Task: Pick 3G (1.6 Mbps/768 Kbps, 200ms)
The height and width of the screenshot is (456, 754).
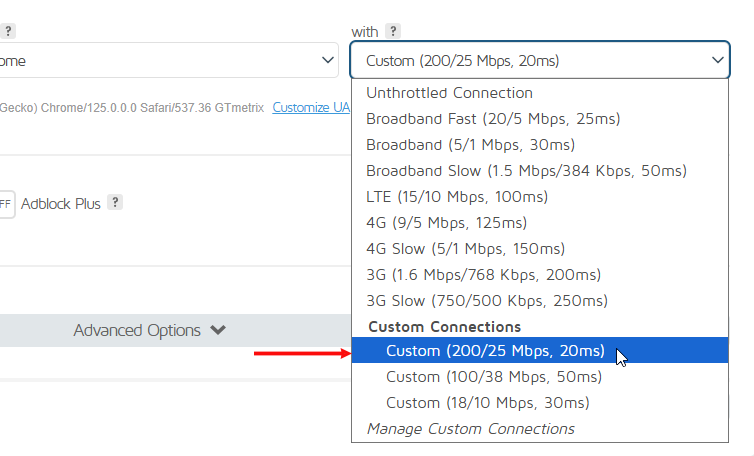Action: coord(483,275)
